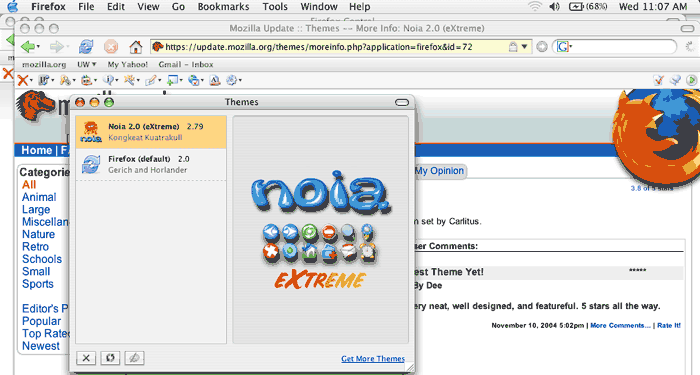Select Firefox (default) theme in list

pyautogui.click(x=151, y=164)
